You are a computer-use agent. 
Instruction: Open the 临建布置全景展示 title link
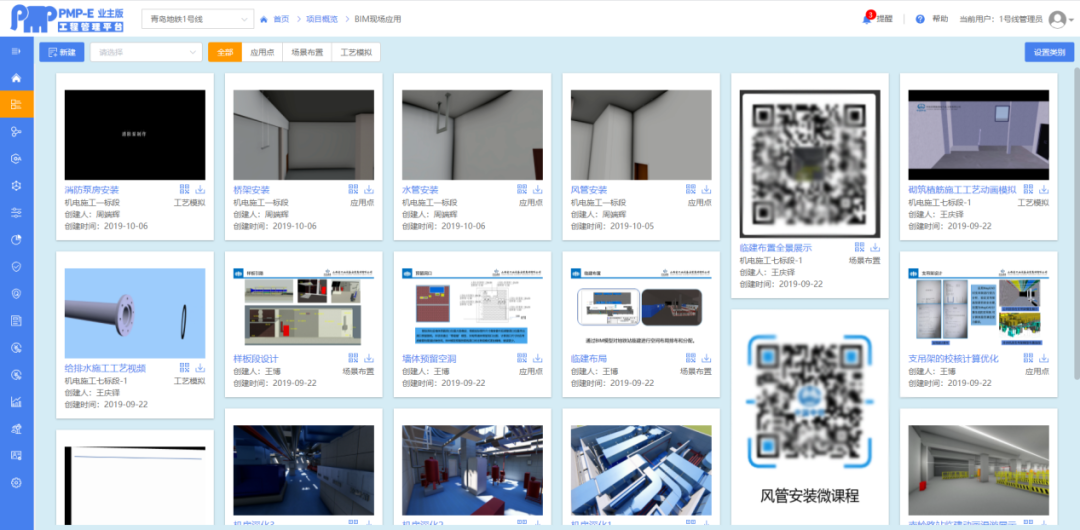(x=776, y=248)
